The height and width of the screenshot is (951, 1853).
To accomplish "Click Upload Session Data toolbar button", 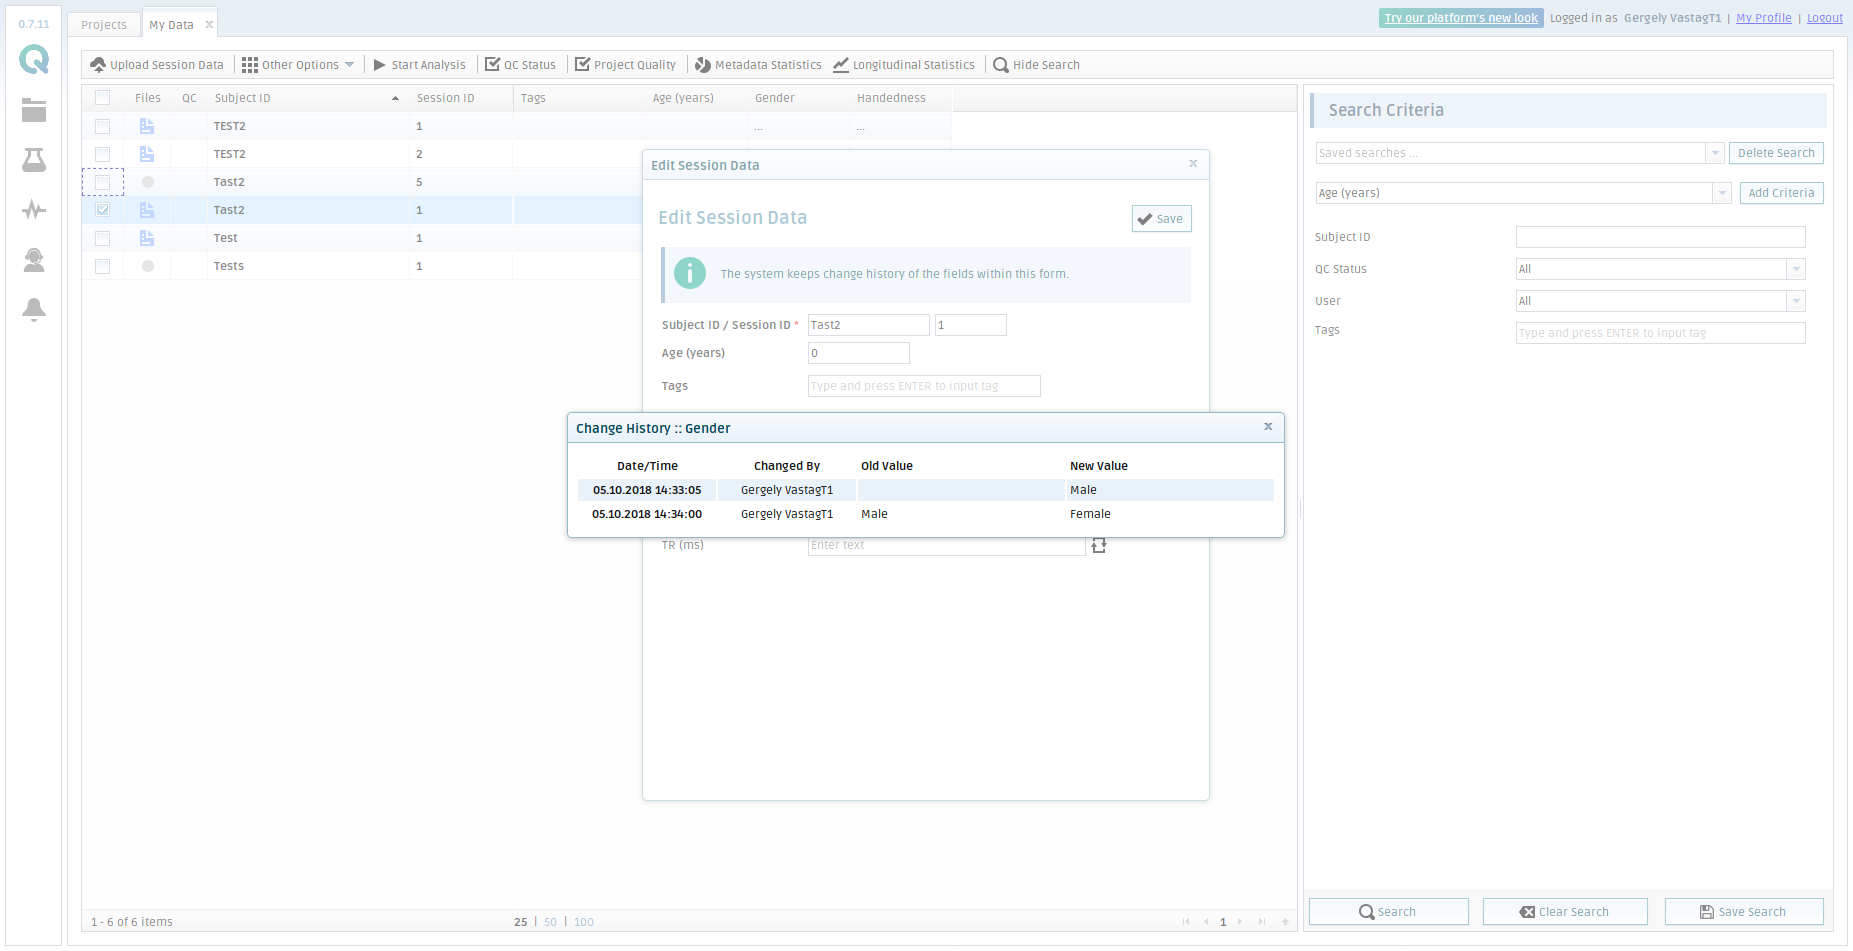I will pyautogui.click(x=157, y=65).
